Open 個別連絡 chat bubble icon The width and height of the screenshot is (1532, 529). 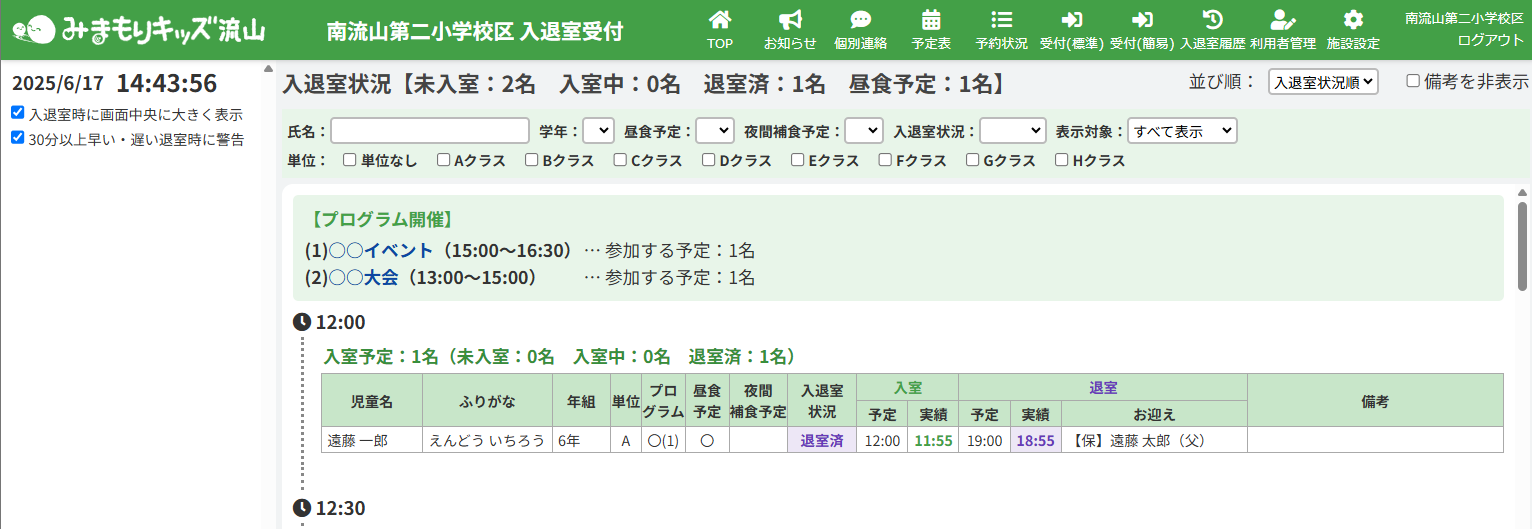pos(860,20)
